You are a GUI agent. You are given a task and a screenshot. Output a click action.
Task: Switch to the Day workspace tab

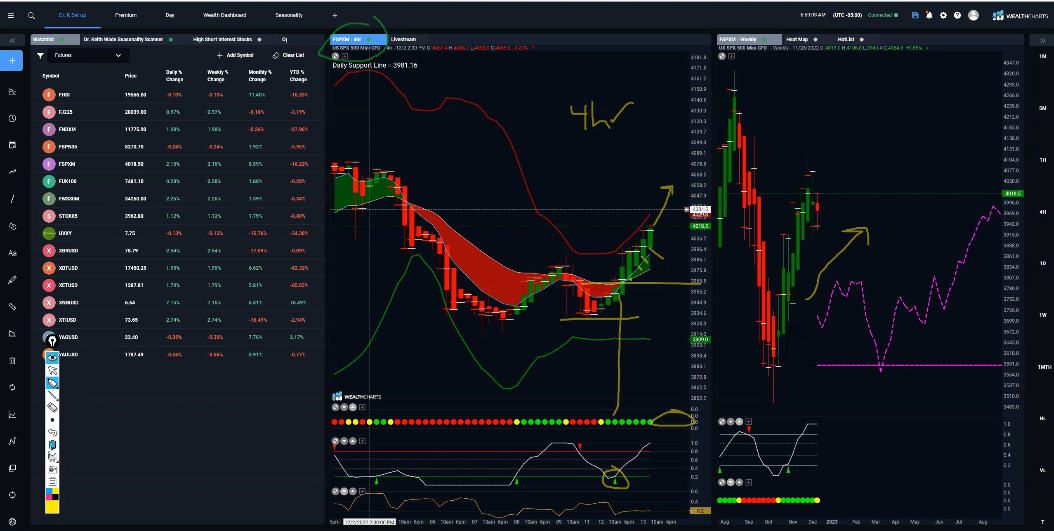[x=170, y=15]
